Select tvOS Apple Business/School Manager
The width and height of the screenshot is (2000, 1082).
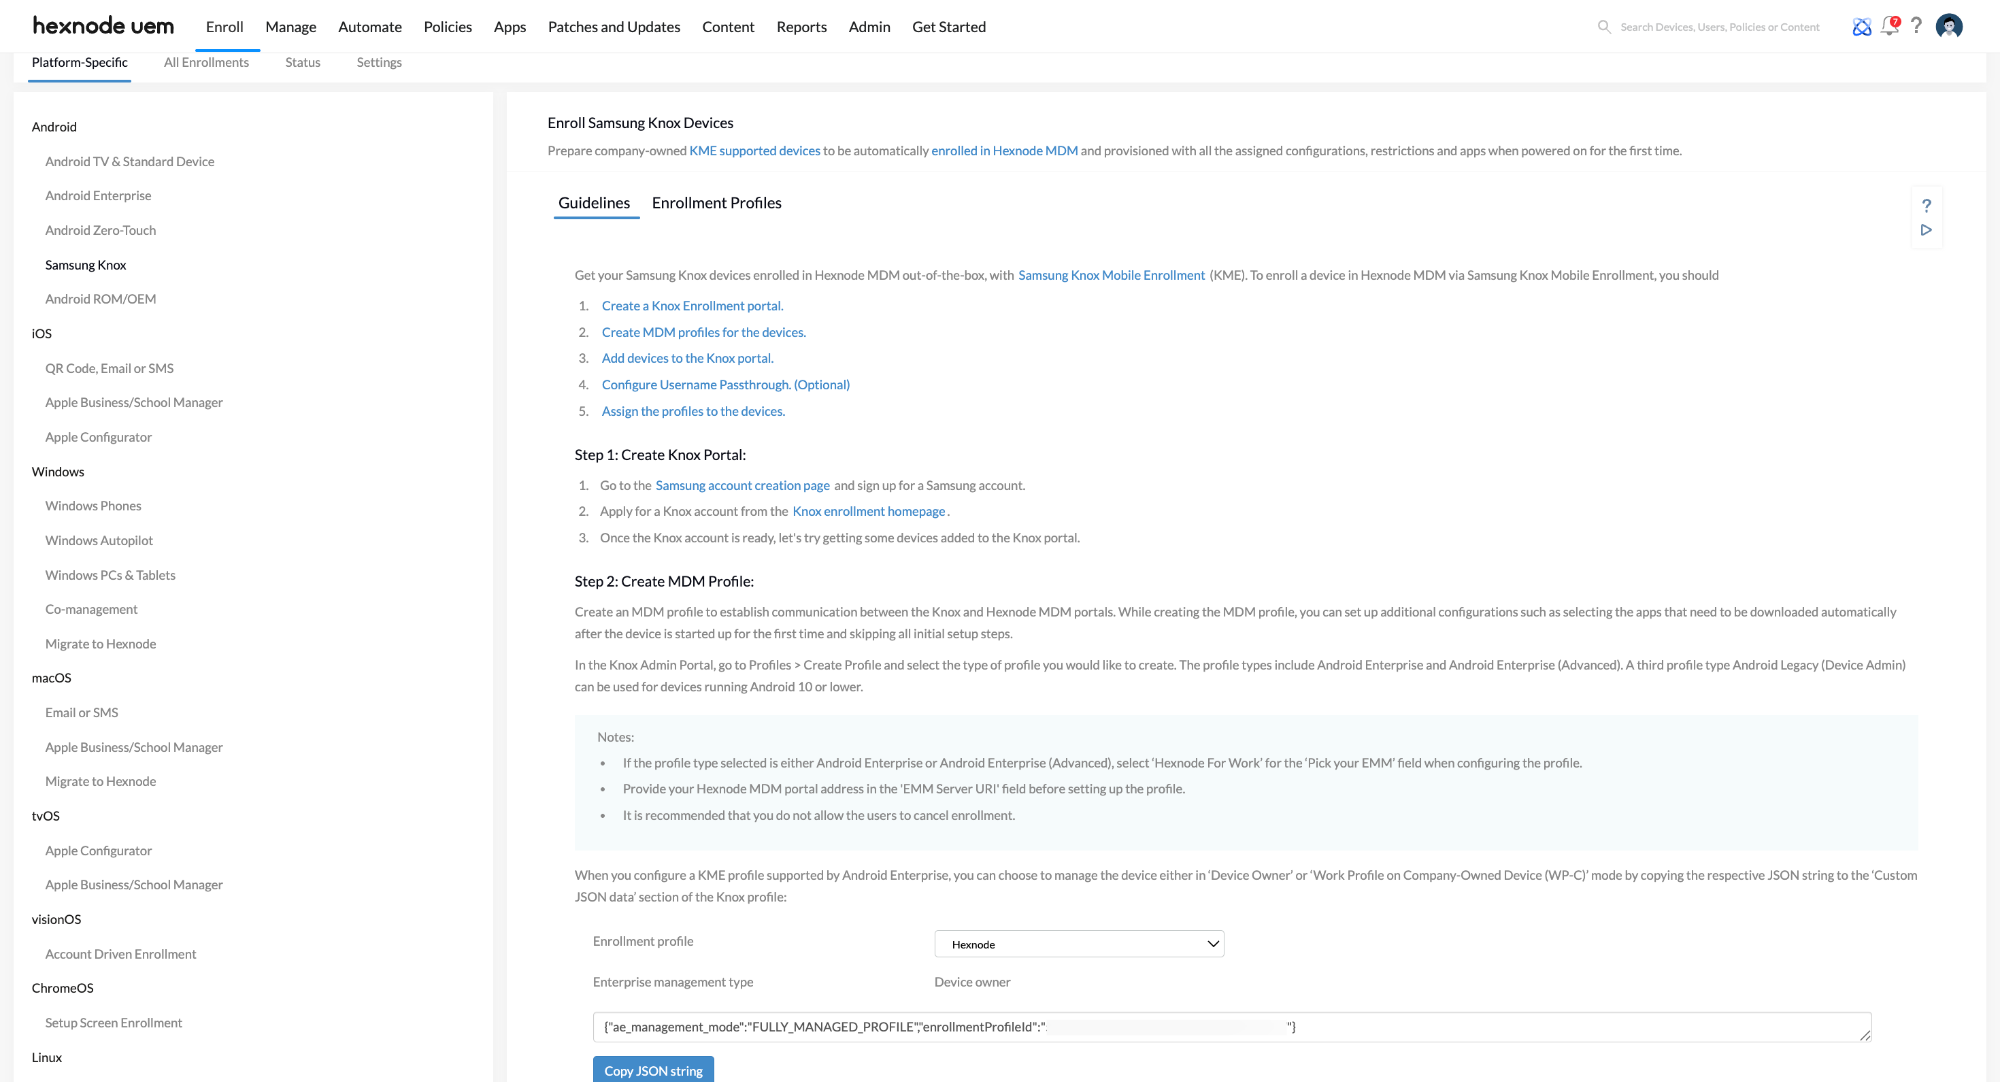tap(134, 885)
